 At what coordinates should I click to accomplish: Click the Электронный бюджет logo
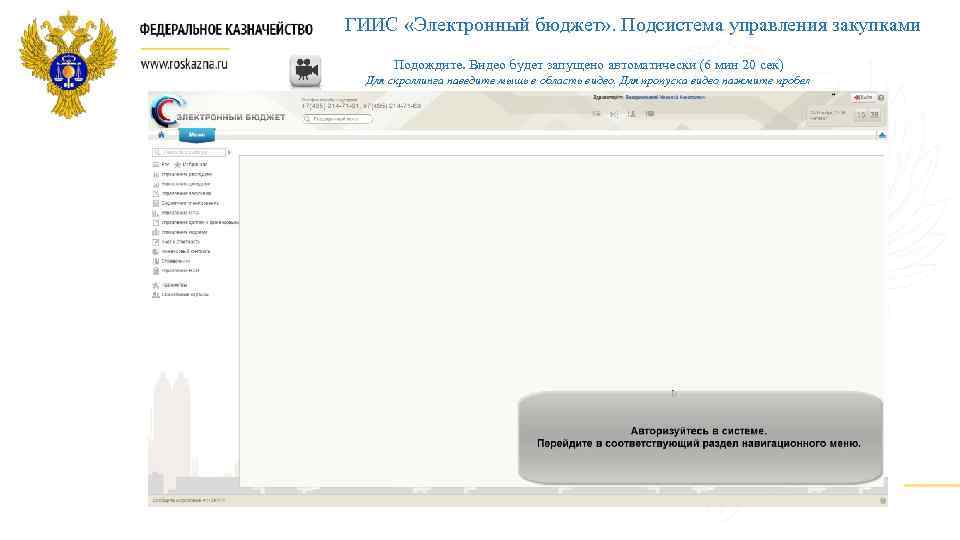pos(219,112)
